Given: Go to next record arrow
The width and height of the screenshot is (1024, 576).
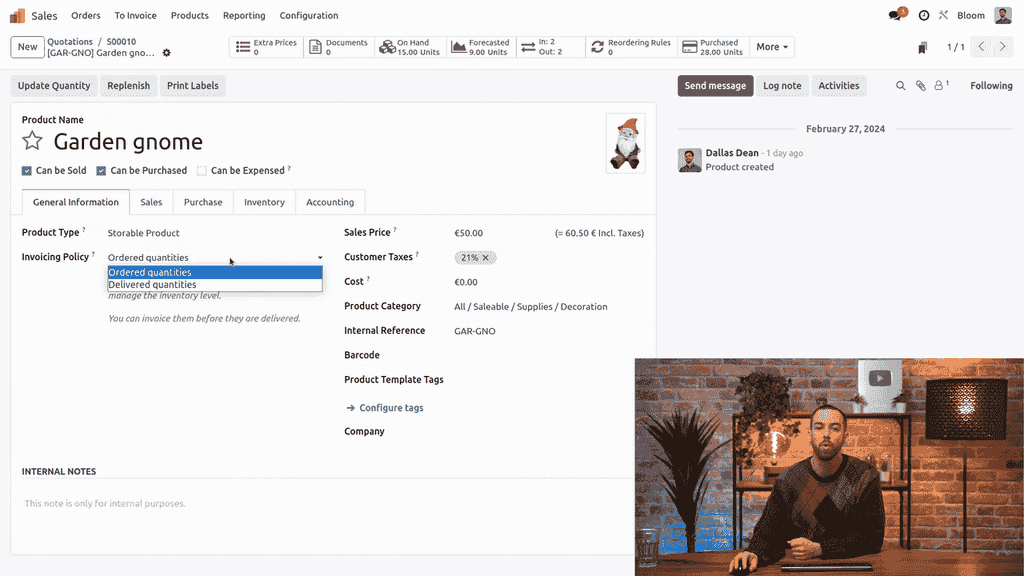Looking at the screenshot, I should click(x=1005, y=47).
